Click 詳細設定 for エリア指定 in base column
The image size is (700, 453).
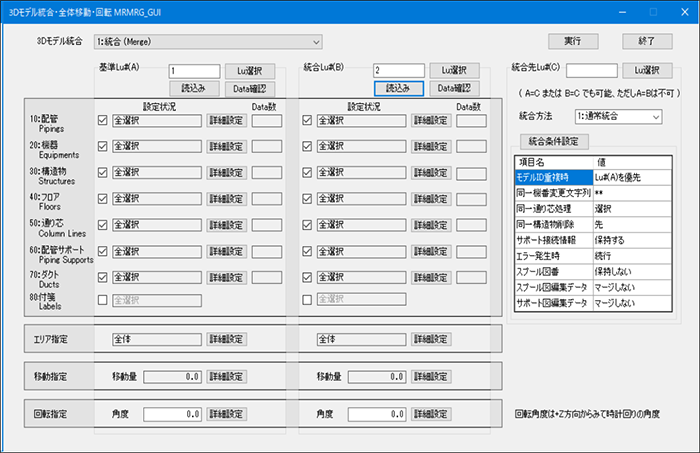click(227, 339)
